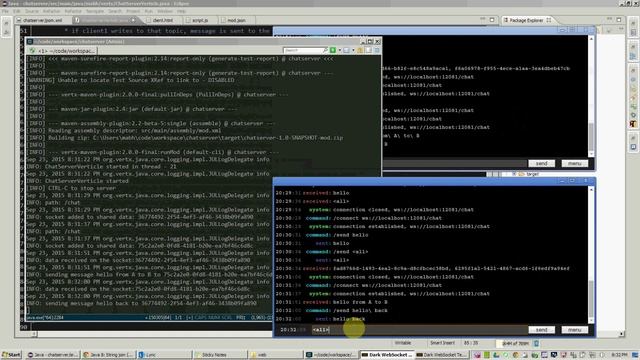
Task: Click 'target' folder in Package Explorer
Action: 532,174
